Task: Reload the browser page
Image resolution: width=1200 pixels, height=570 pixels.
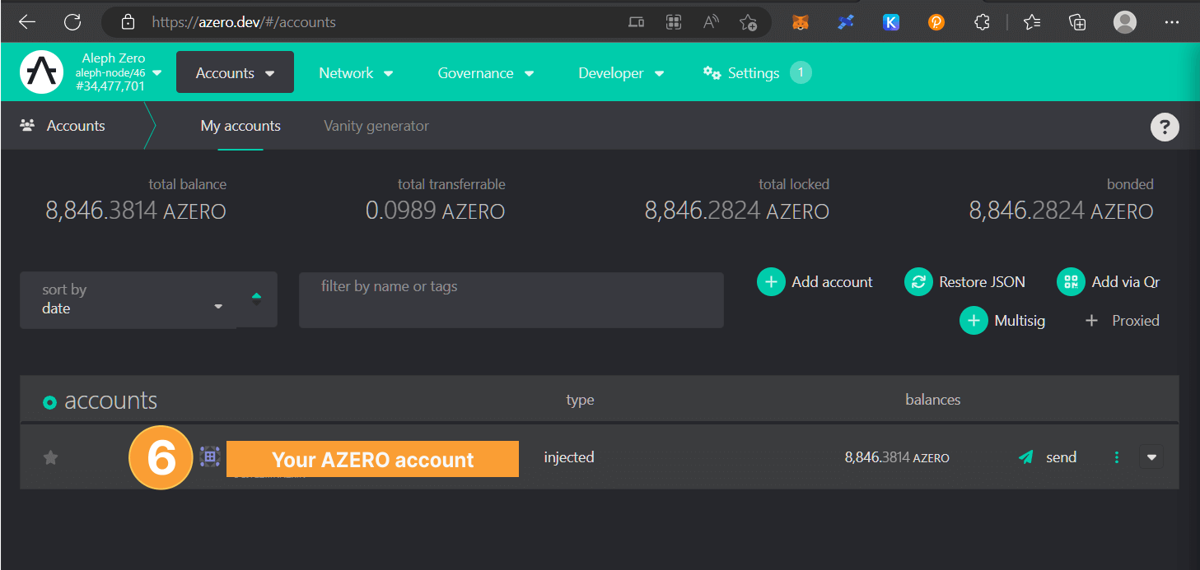Action: 72,21
